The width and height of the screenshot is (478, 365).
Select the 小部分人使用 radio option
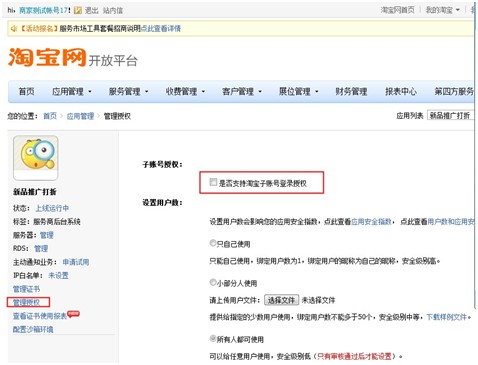[x=213, y=282]
